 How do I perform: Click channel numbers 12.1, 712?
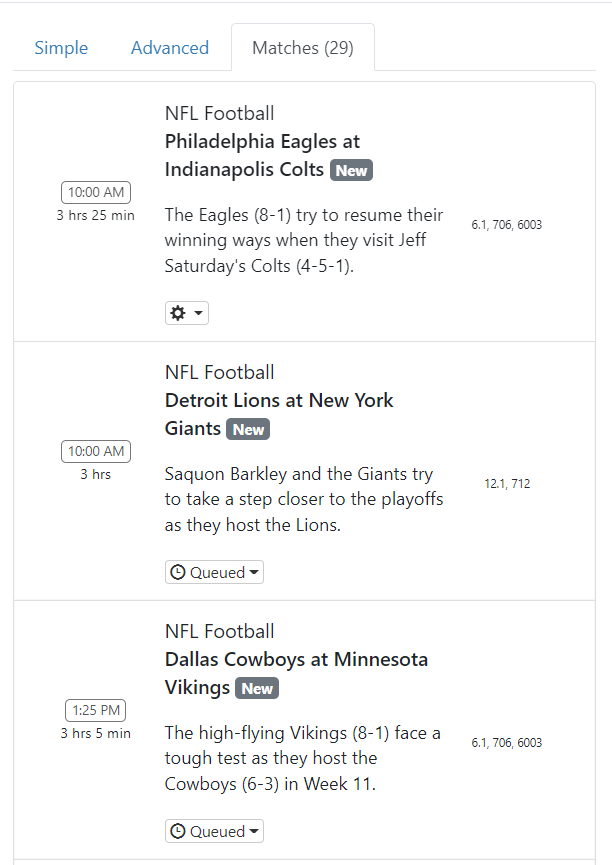507,484
